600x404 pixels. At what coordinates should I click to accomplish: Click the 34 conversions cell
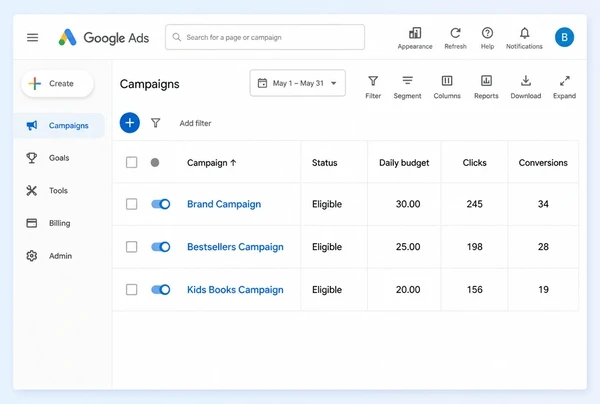coord(543,204)
